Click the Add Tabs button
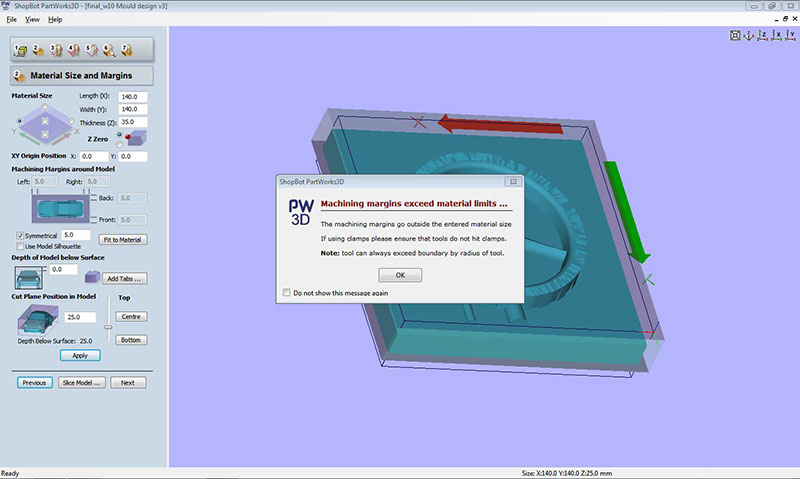 [x=124, y=279]
